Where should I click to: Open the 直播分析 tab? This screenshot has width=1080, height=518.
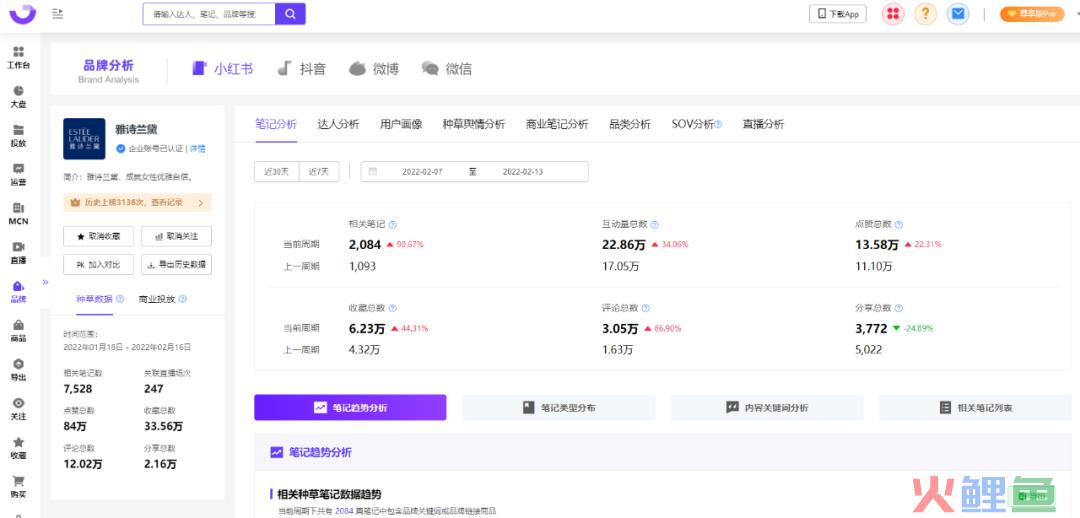763,125
